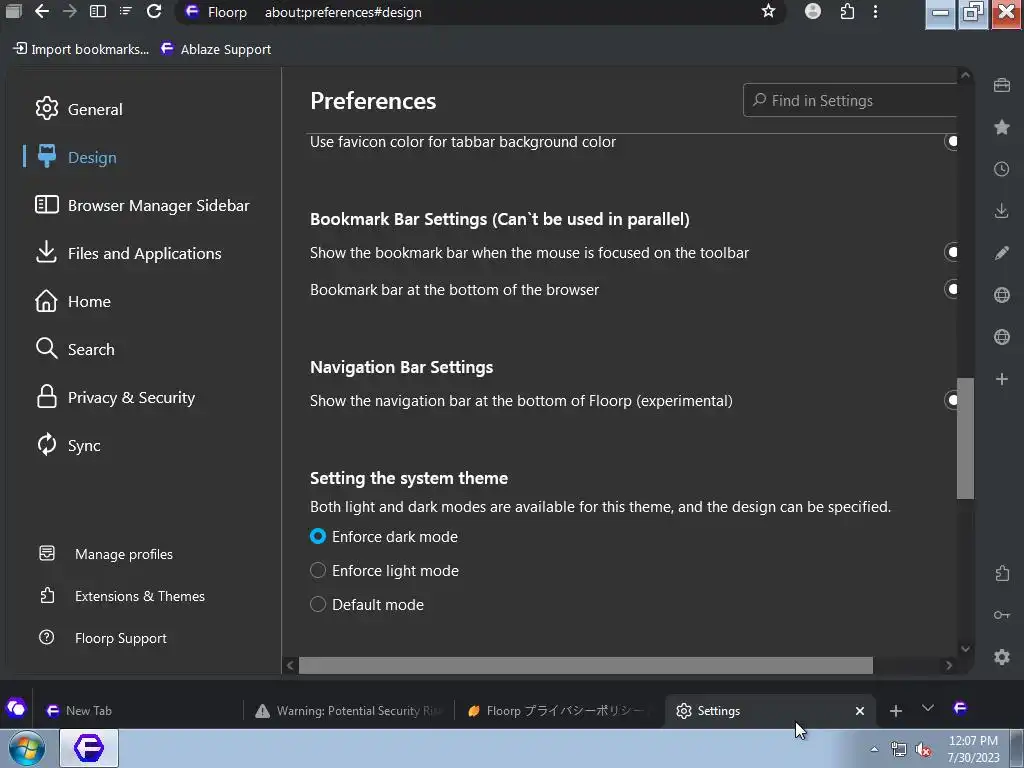Viewport: 1024px width, 768px height.
Task: Open the three-dot application menu
Action: point(875,11)
